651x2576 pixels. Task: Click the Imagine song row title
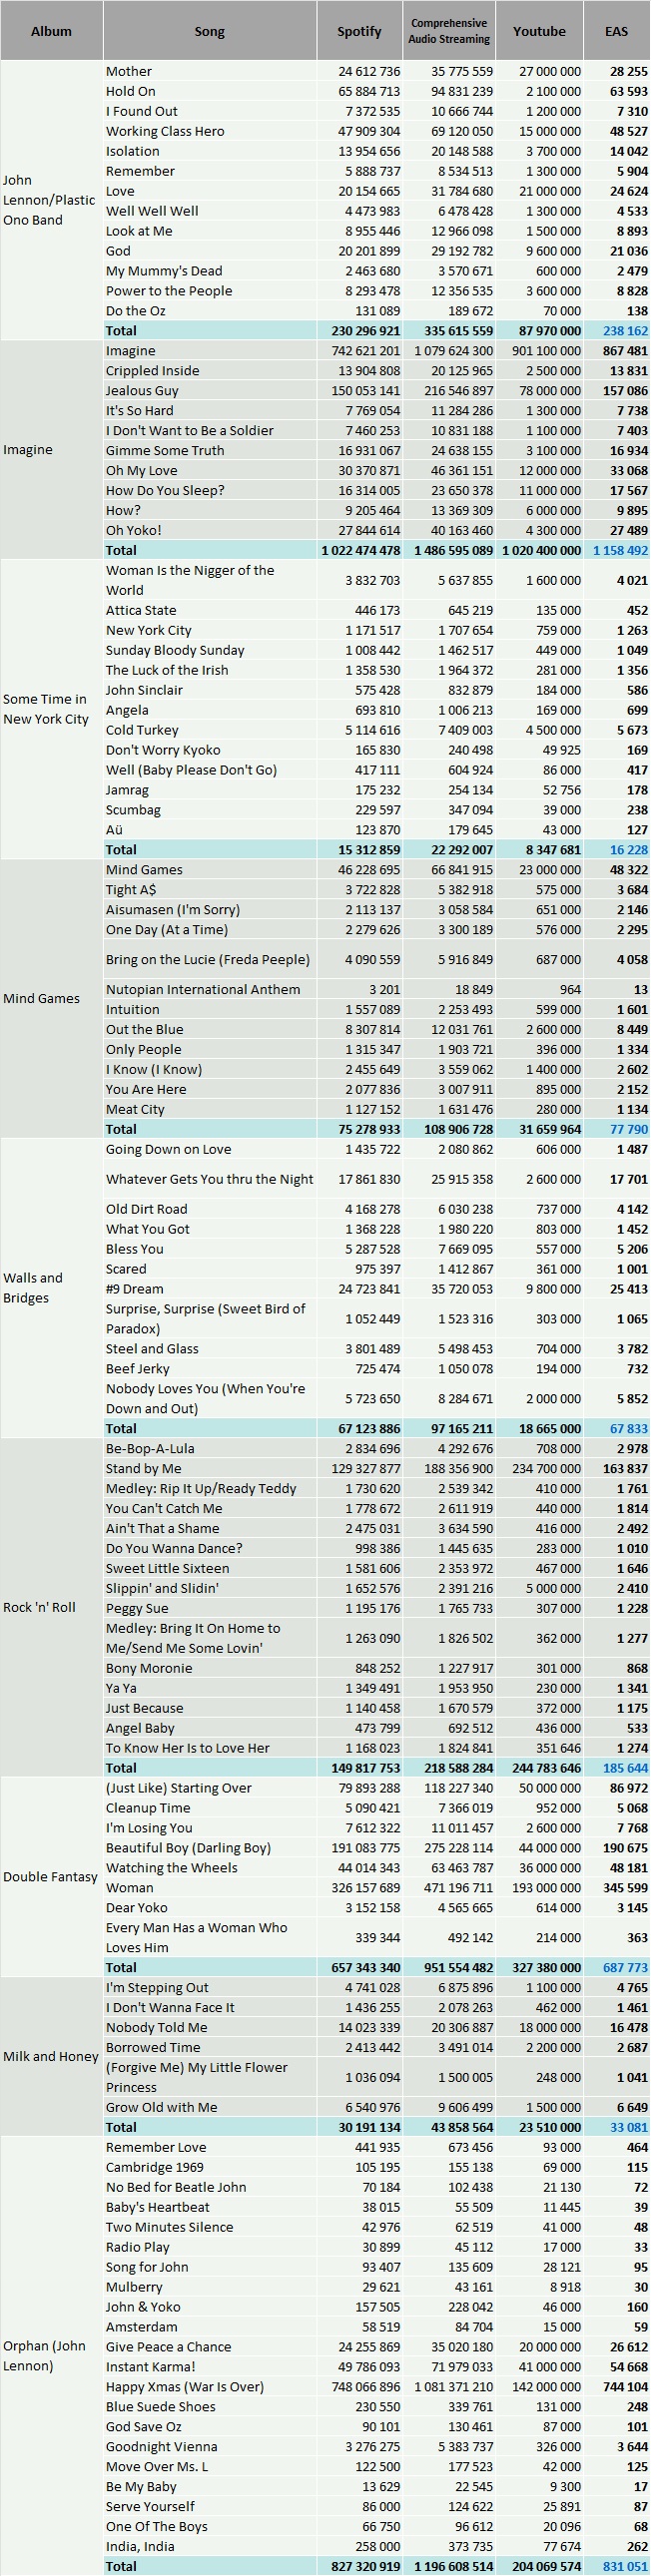coord(131,351)
